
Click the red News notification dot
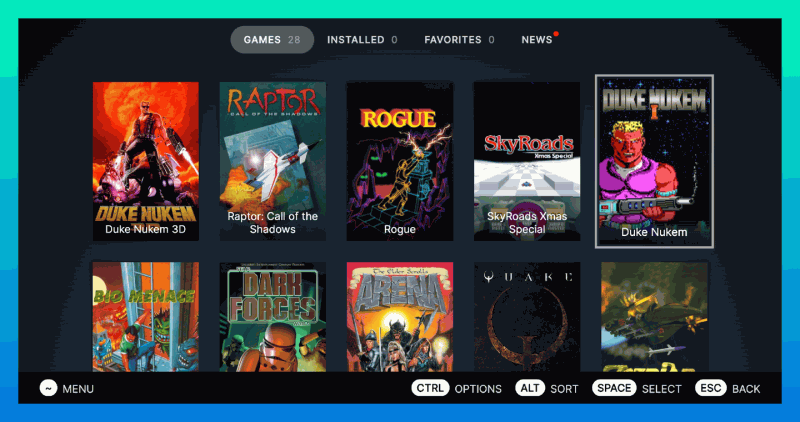click(x=556, y=34)
